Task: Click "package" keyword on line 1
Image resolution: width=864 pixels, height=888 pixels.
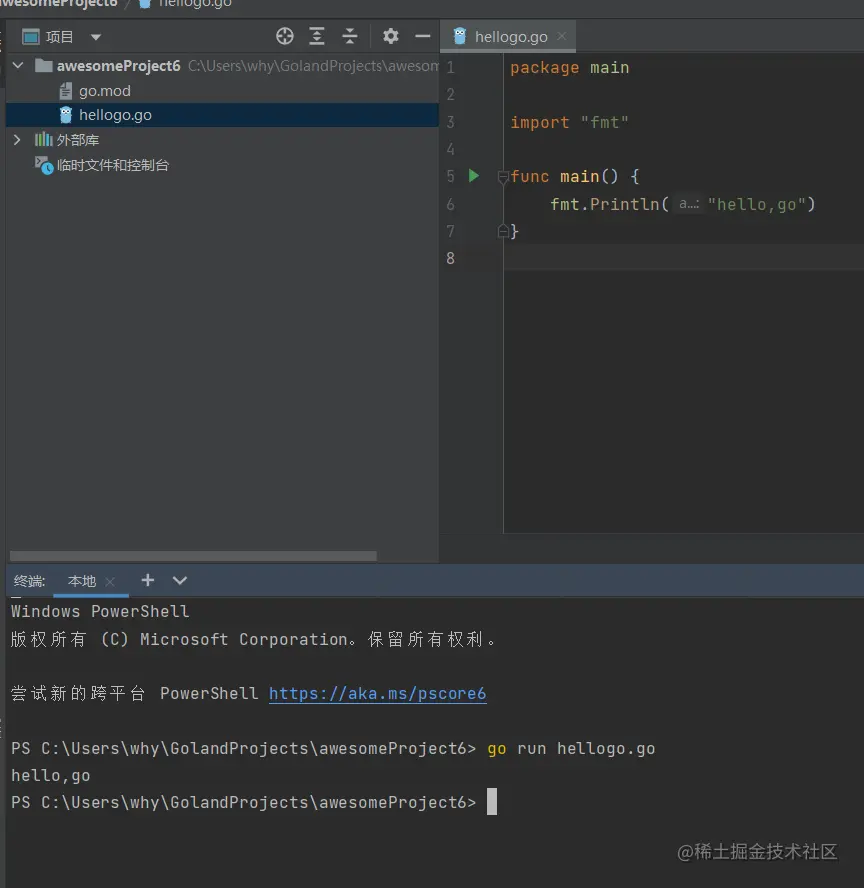Action: pyautogui.click(x=544, y=67)
